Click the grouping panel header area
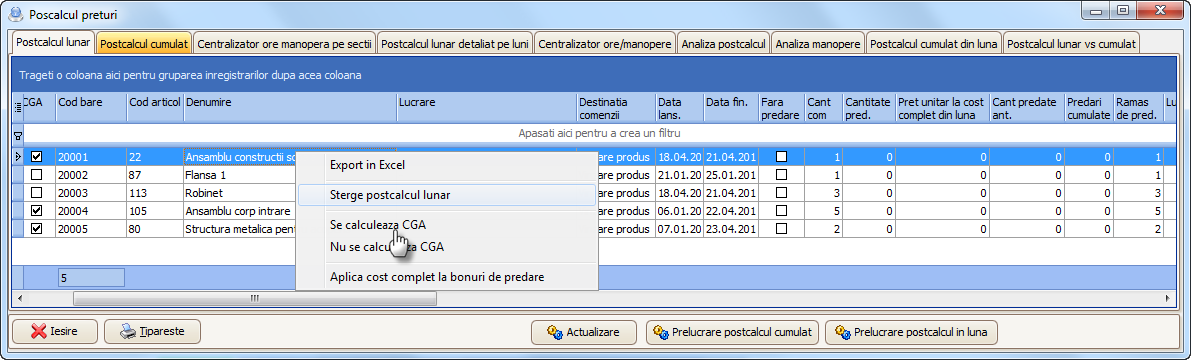 [x=595, y=75]
